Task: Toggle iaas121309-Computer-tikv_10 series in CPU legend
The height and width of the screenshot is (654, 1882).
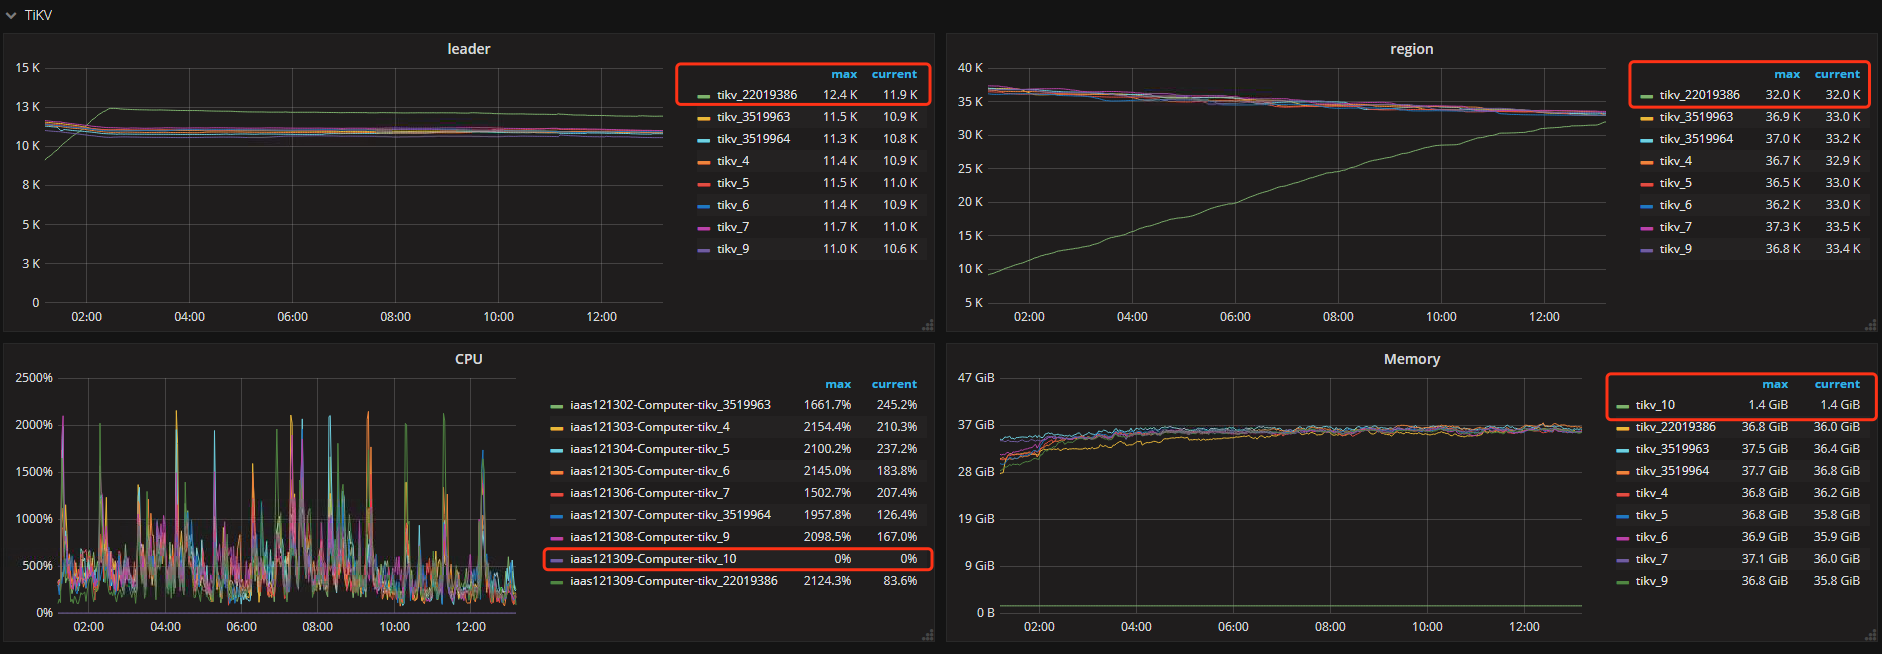Action: coord(652,559)
